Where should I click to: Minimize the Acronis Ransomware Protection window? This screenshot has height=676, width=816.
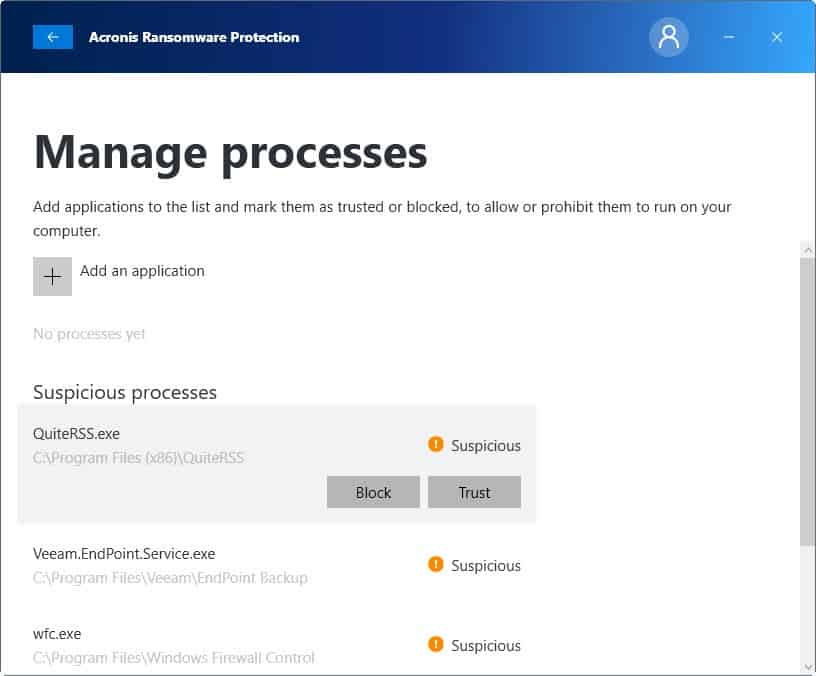(x=729, y=37)
